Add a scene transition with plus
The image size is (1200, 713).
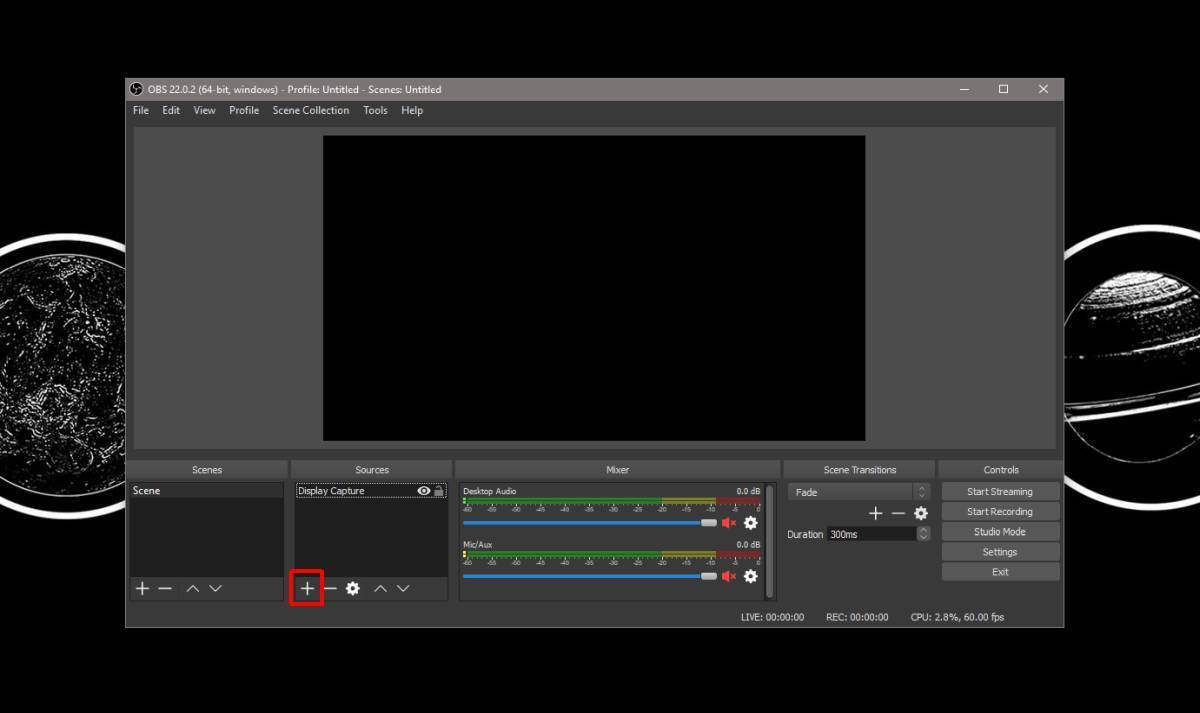tap(875, 513)
